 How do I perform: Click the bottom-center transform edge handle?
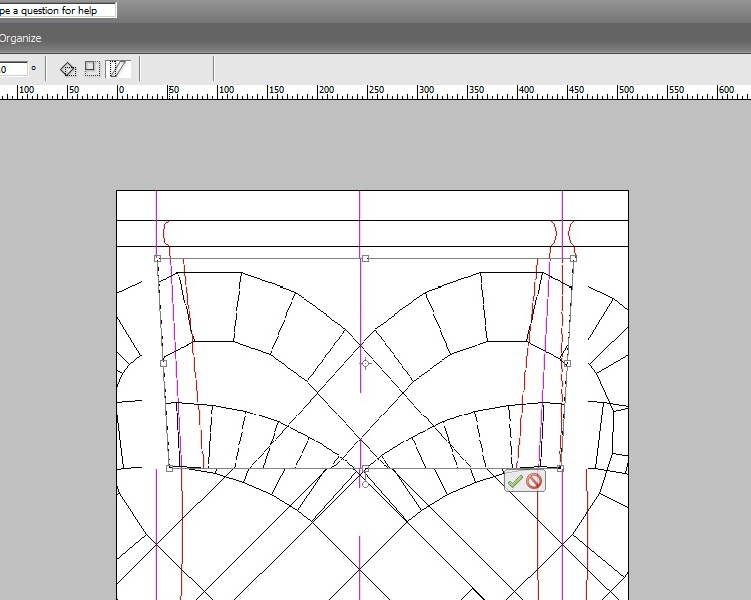[x=365, y=468]
